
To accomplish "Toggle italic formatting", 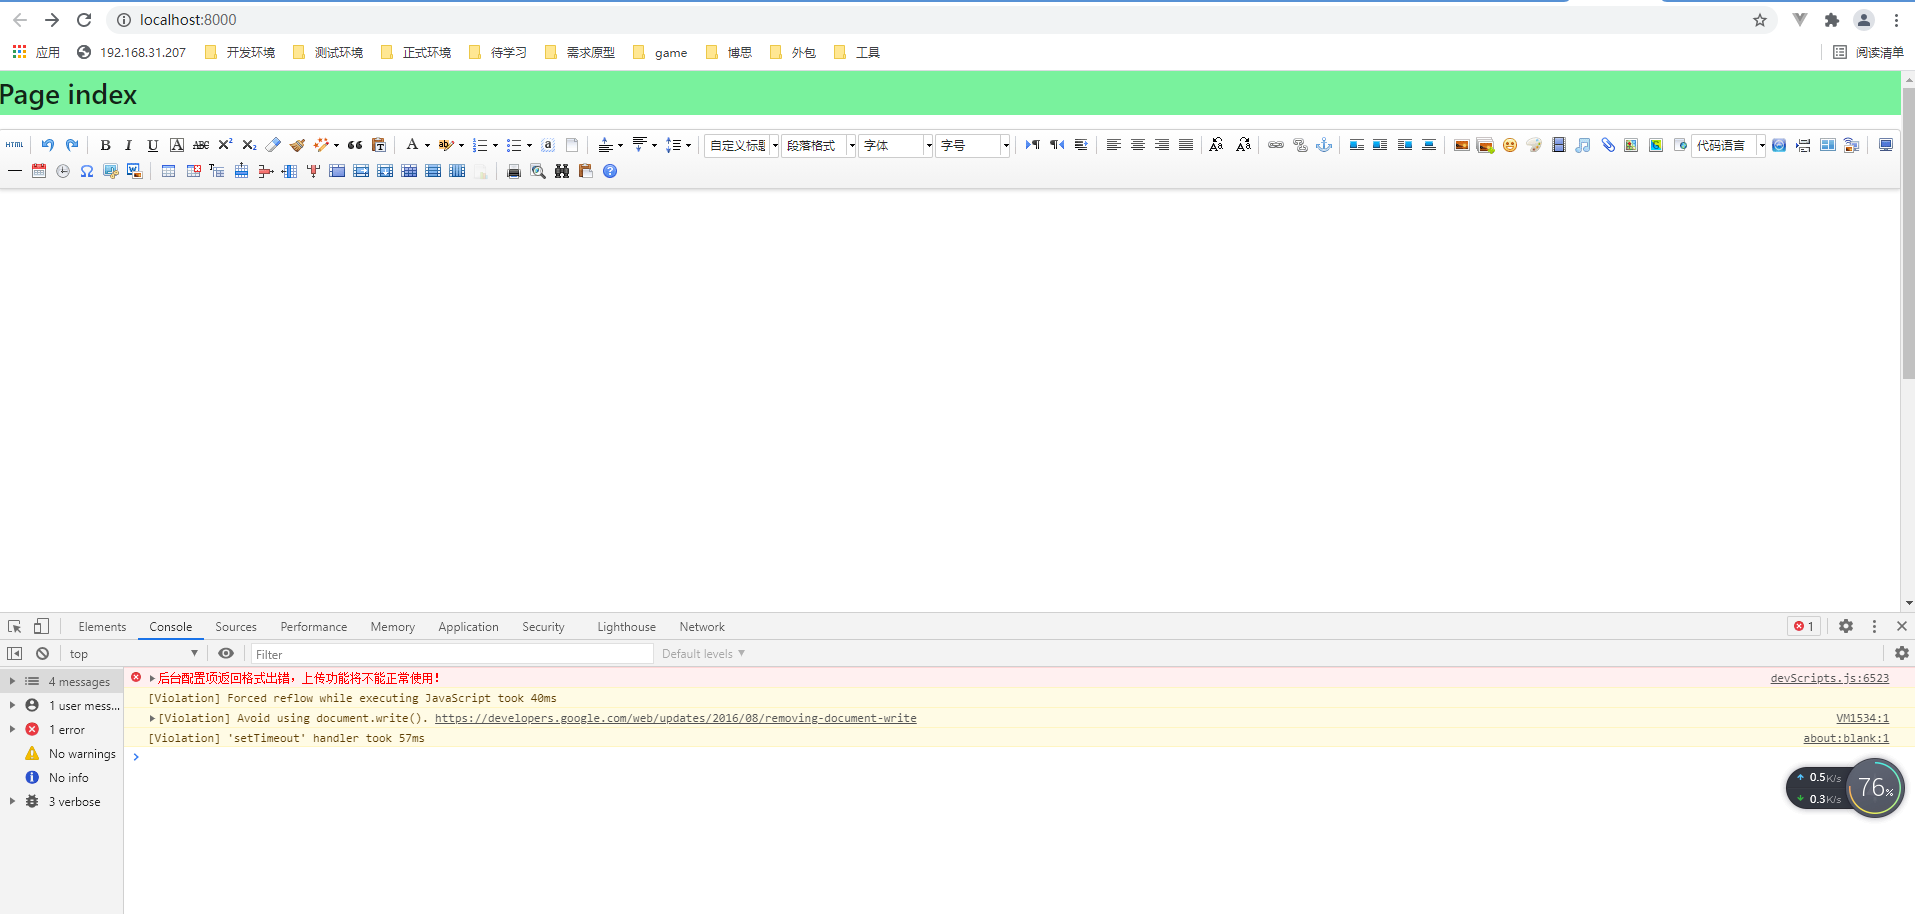I will coord(128,145).
